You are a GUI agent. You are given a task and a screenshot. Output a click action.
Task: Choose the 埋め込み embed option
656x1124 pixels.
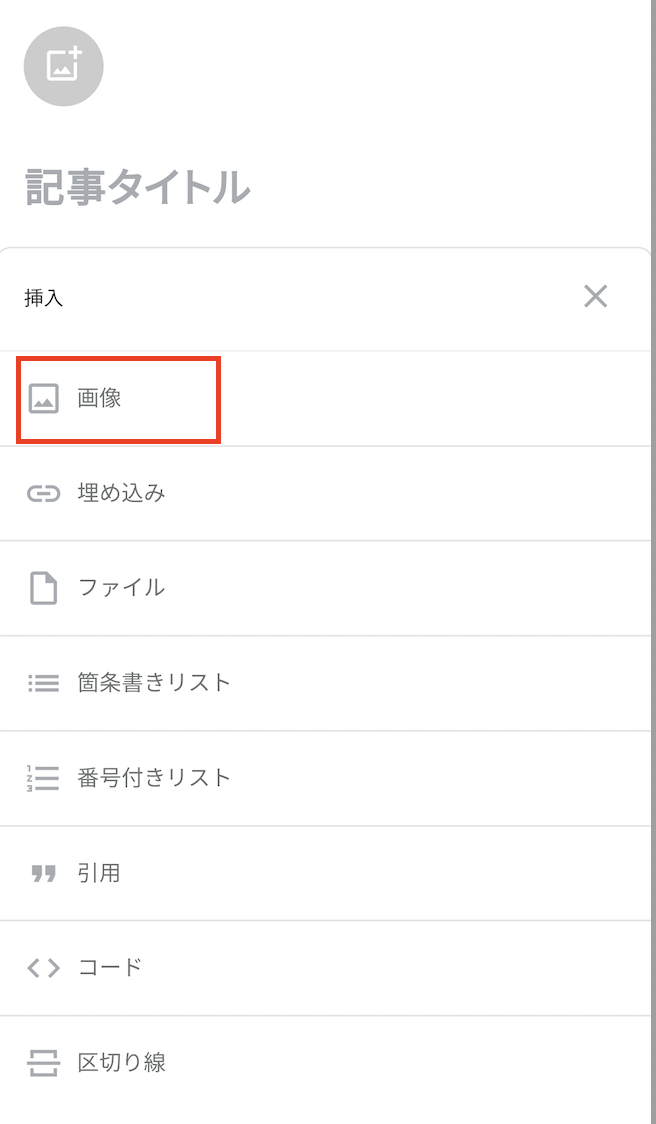click(121, 493)
